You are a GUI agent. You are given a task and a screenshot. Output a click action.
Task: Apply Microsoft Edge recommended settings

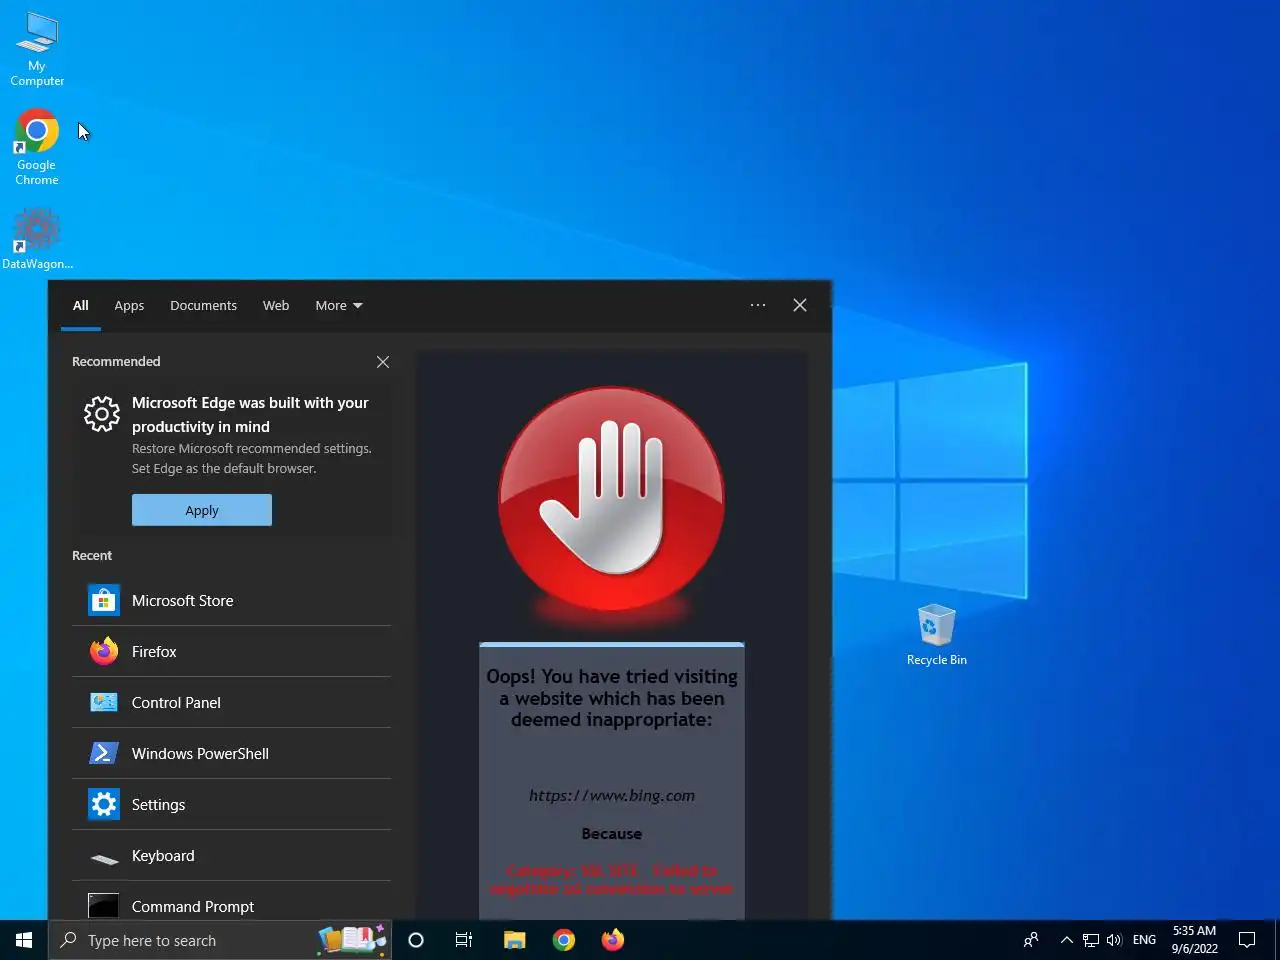tap(202, 510)
